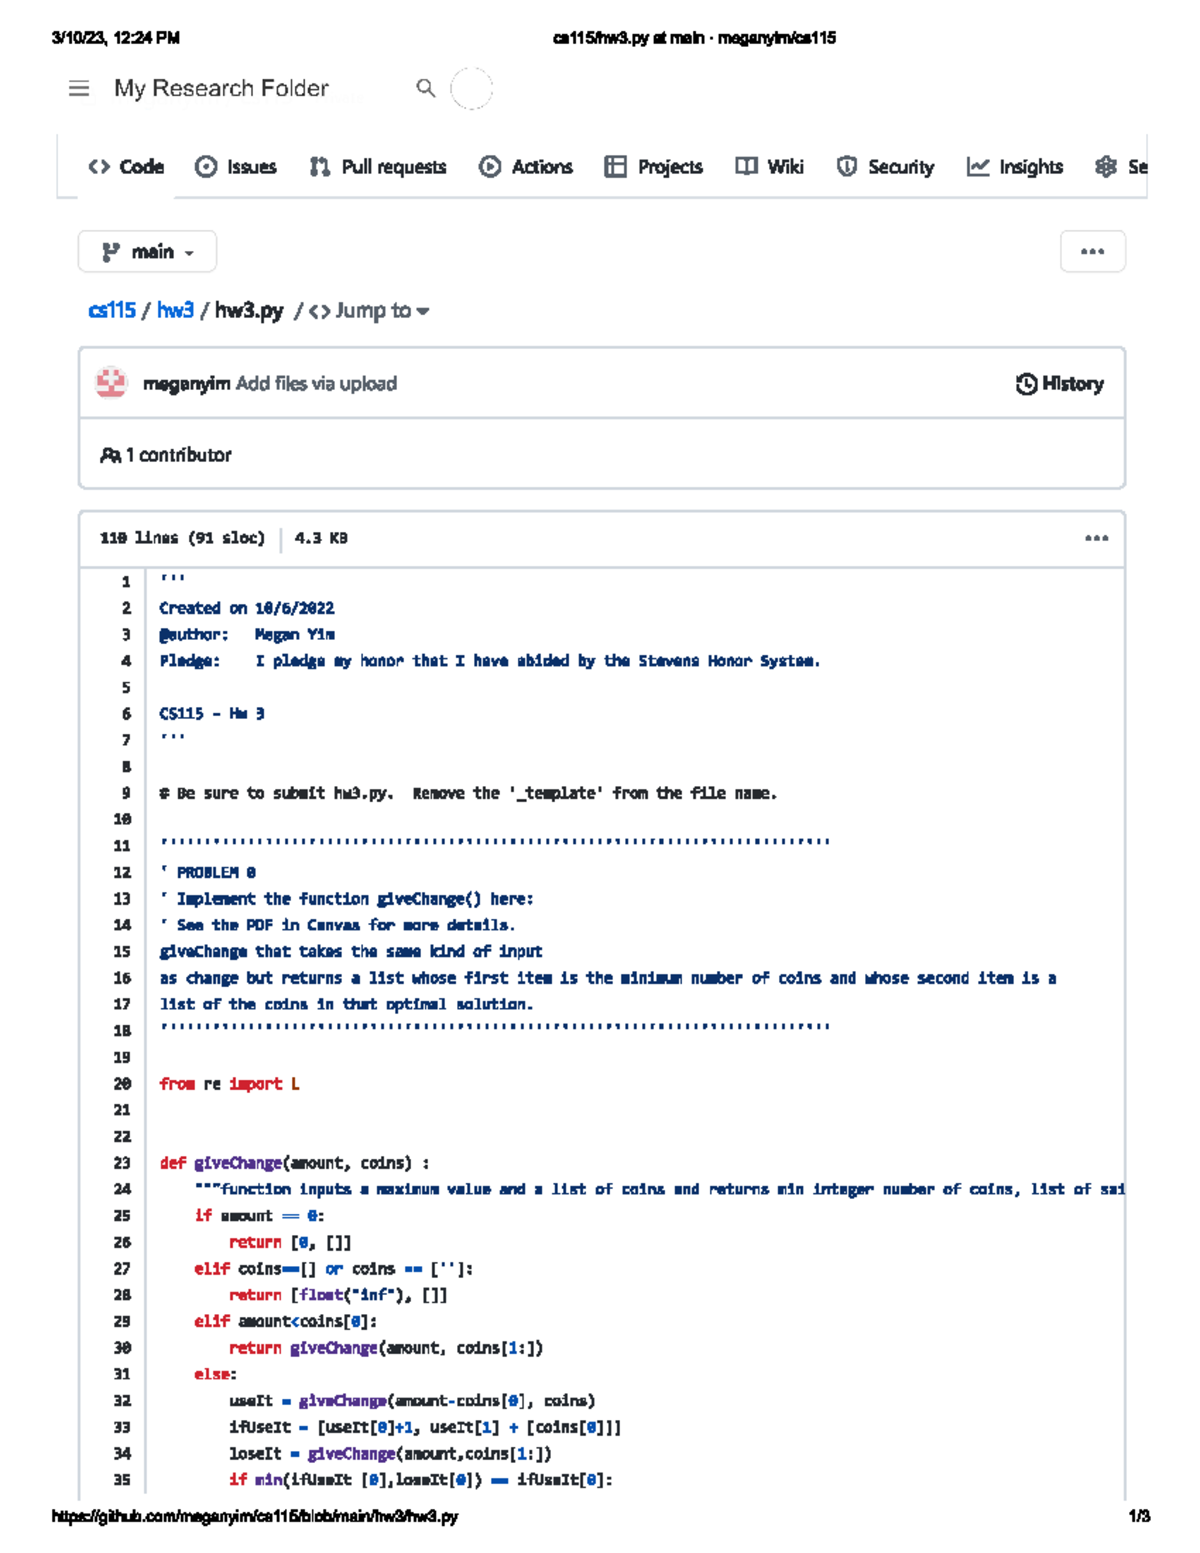This screenshot has height=1553, width=1200.
Task: Click the search magnifier icon
Action: point(426,88)
